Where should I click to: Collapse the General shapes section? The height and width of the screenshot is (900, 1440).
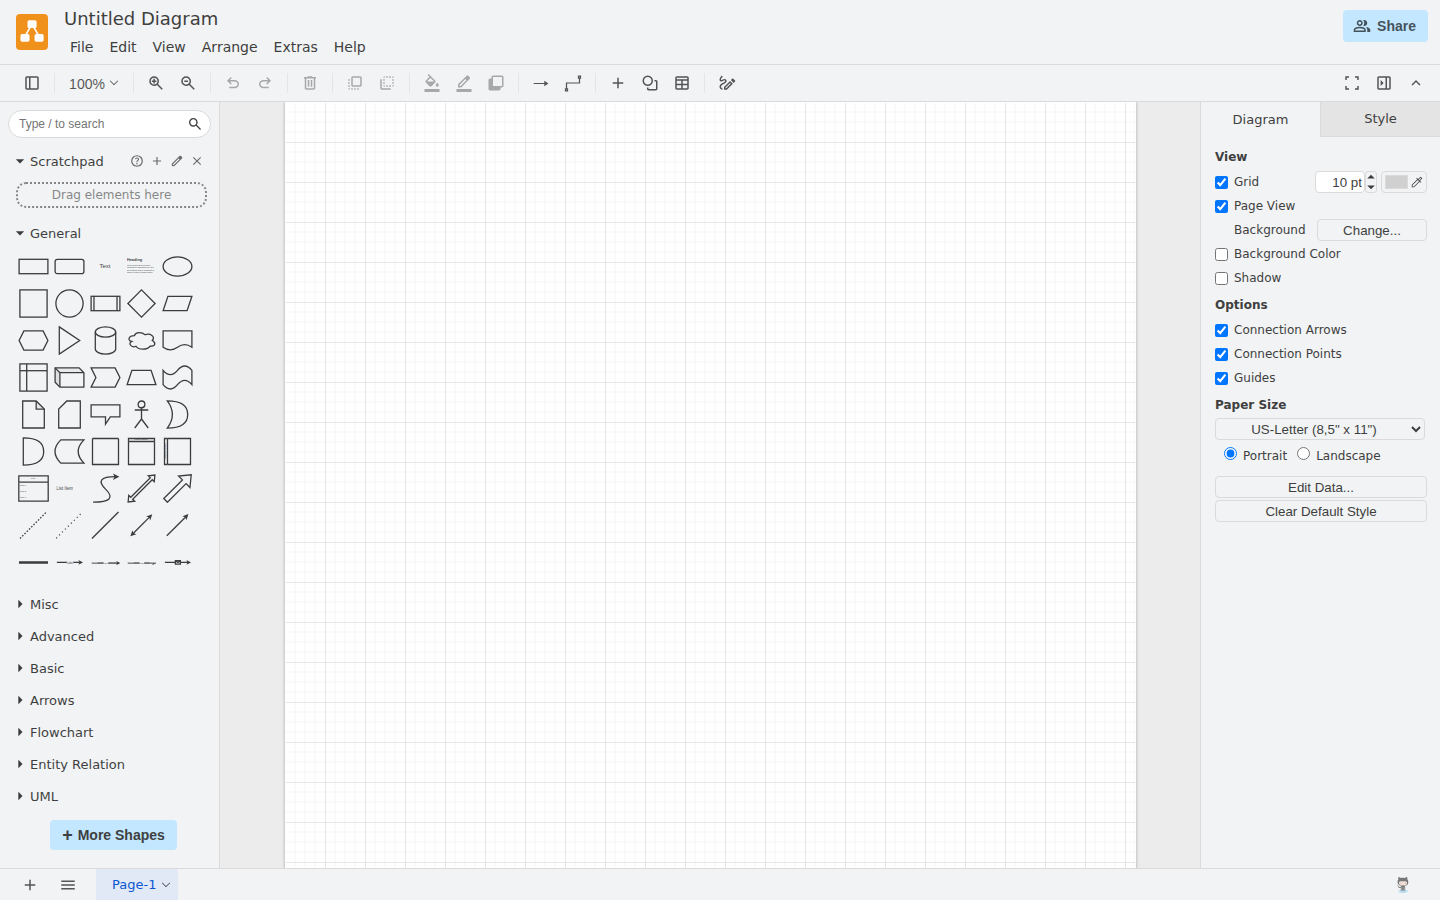click(54, 233)
